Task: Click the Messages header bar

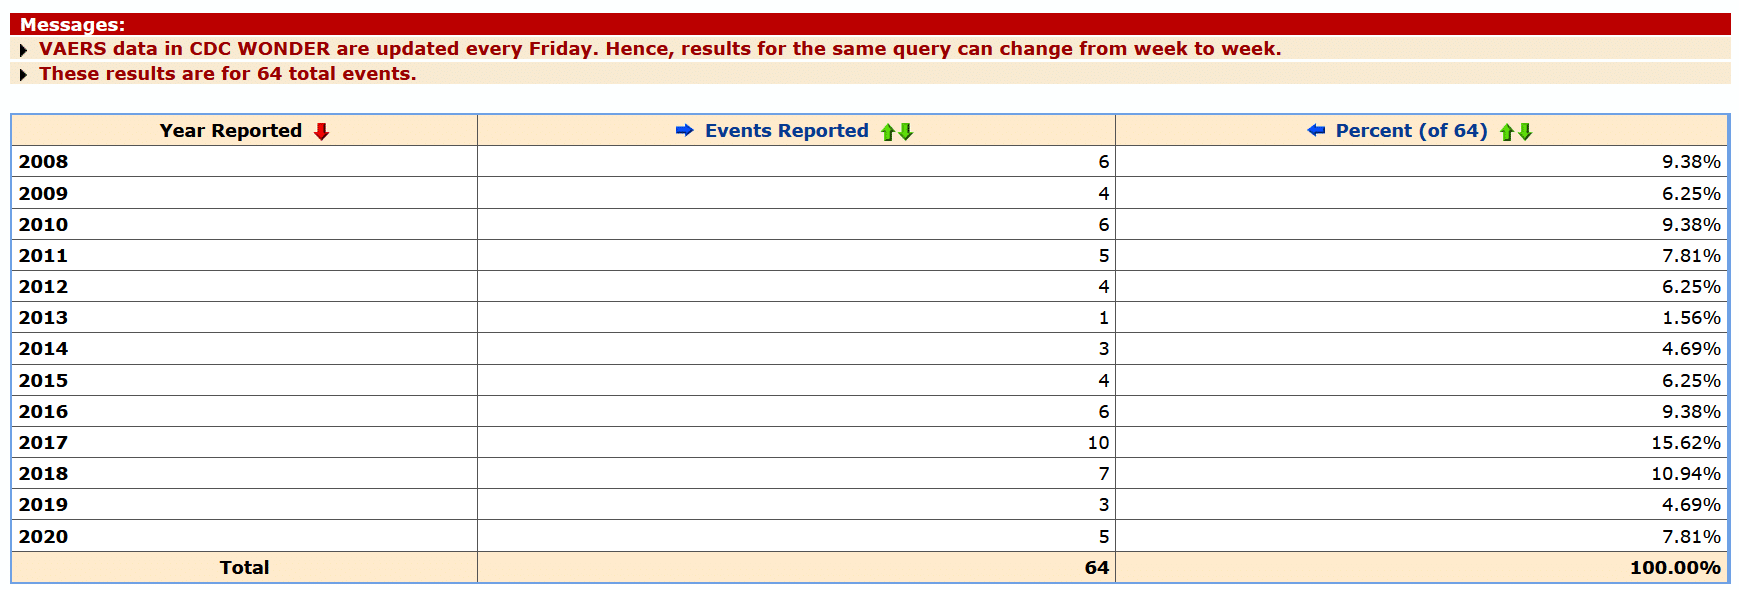Action: [870, 24]
